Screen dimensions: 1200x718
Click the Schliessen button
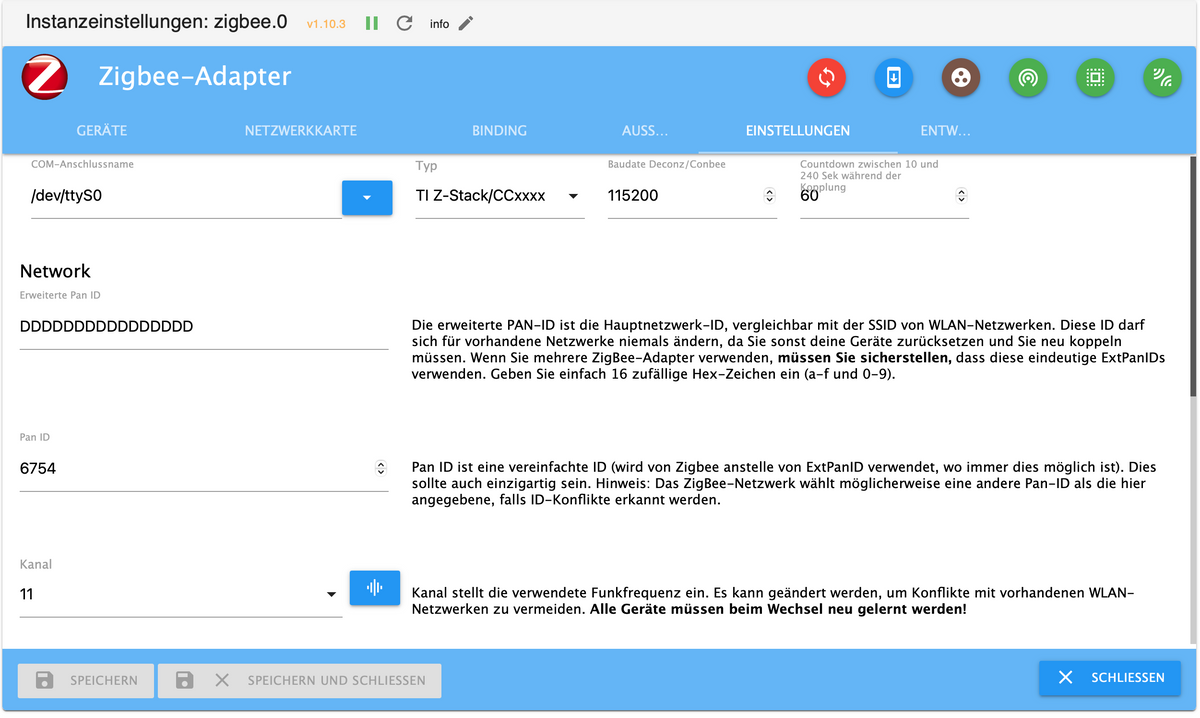point(1110,678)
